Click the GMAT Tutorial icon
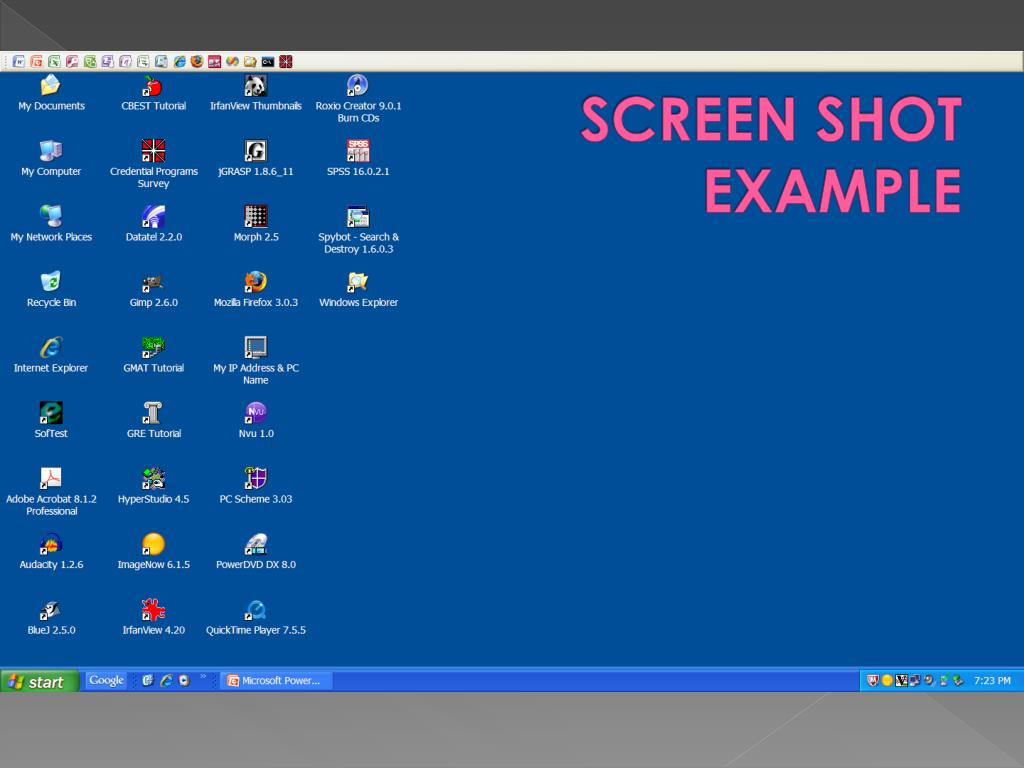This screenshot has height=768, width=1024. tap(153, 355)
